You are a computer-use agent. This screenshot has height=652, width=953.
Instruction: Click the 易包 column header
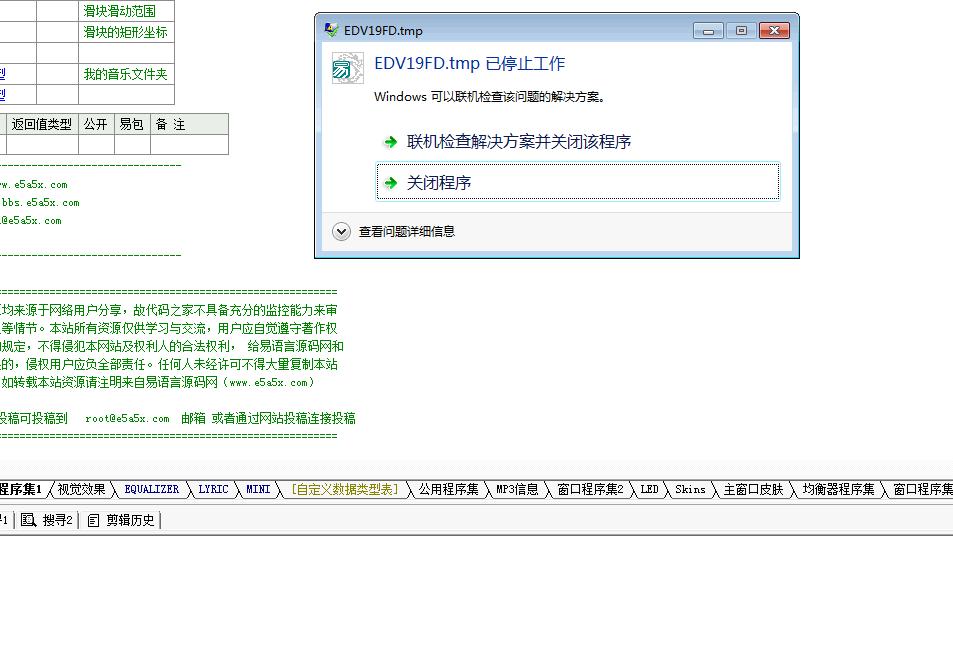tap(132, 124)
